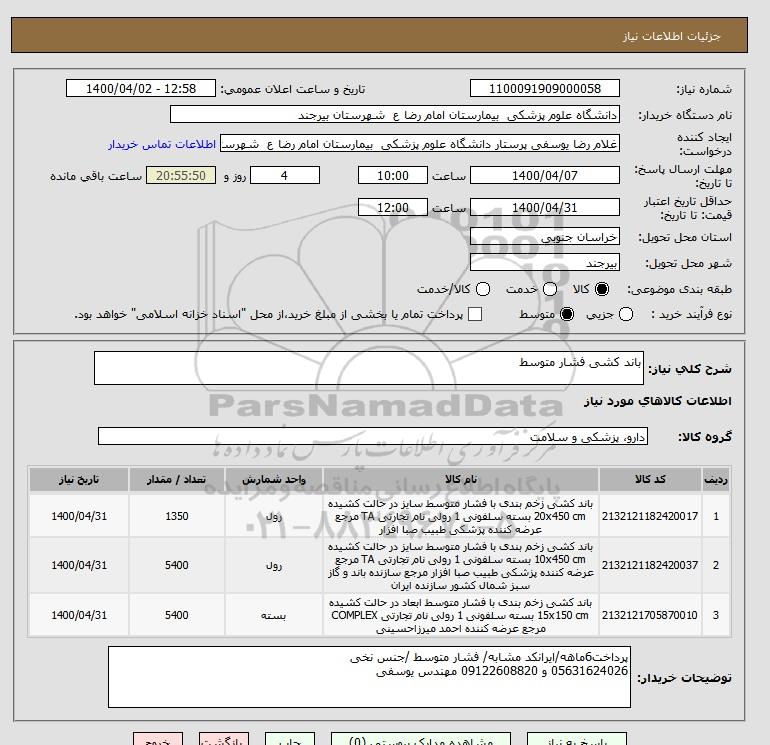The image size is (770, 745).
Task: Click the واحد شمارش column header
Action: click(x=274, y=479)
